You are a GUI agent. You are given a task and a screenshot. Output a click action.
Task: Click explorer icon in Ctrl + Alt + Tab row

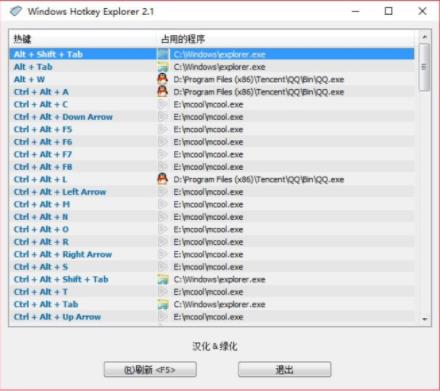click(x=163, y=304)
